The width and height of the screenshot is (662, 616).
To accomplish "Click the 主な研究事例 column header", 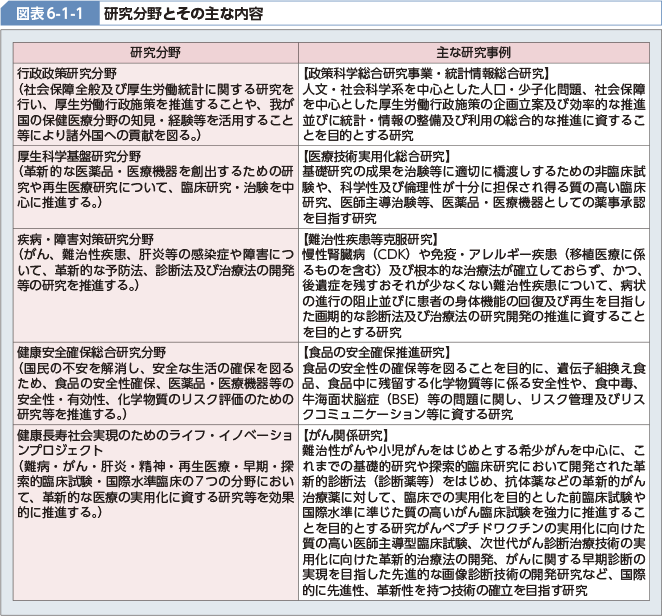I will point(474,51).
